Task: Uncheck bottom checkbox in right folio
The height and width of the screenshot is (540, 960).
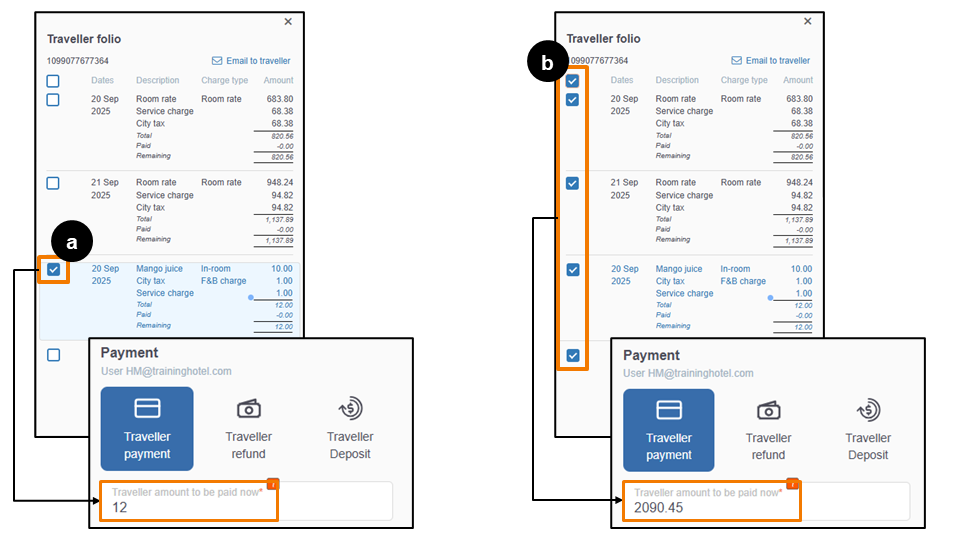Action: (x=572, y=355)
